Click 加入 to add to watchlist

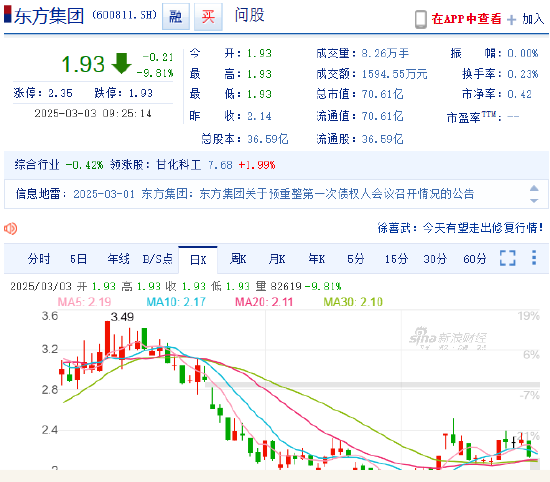point(533,19)
